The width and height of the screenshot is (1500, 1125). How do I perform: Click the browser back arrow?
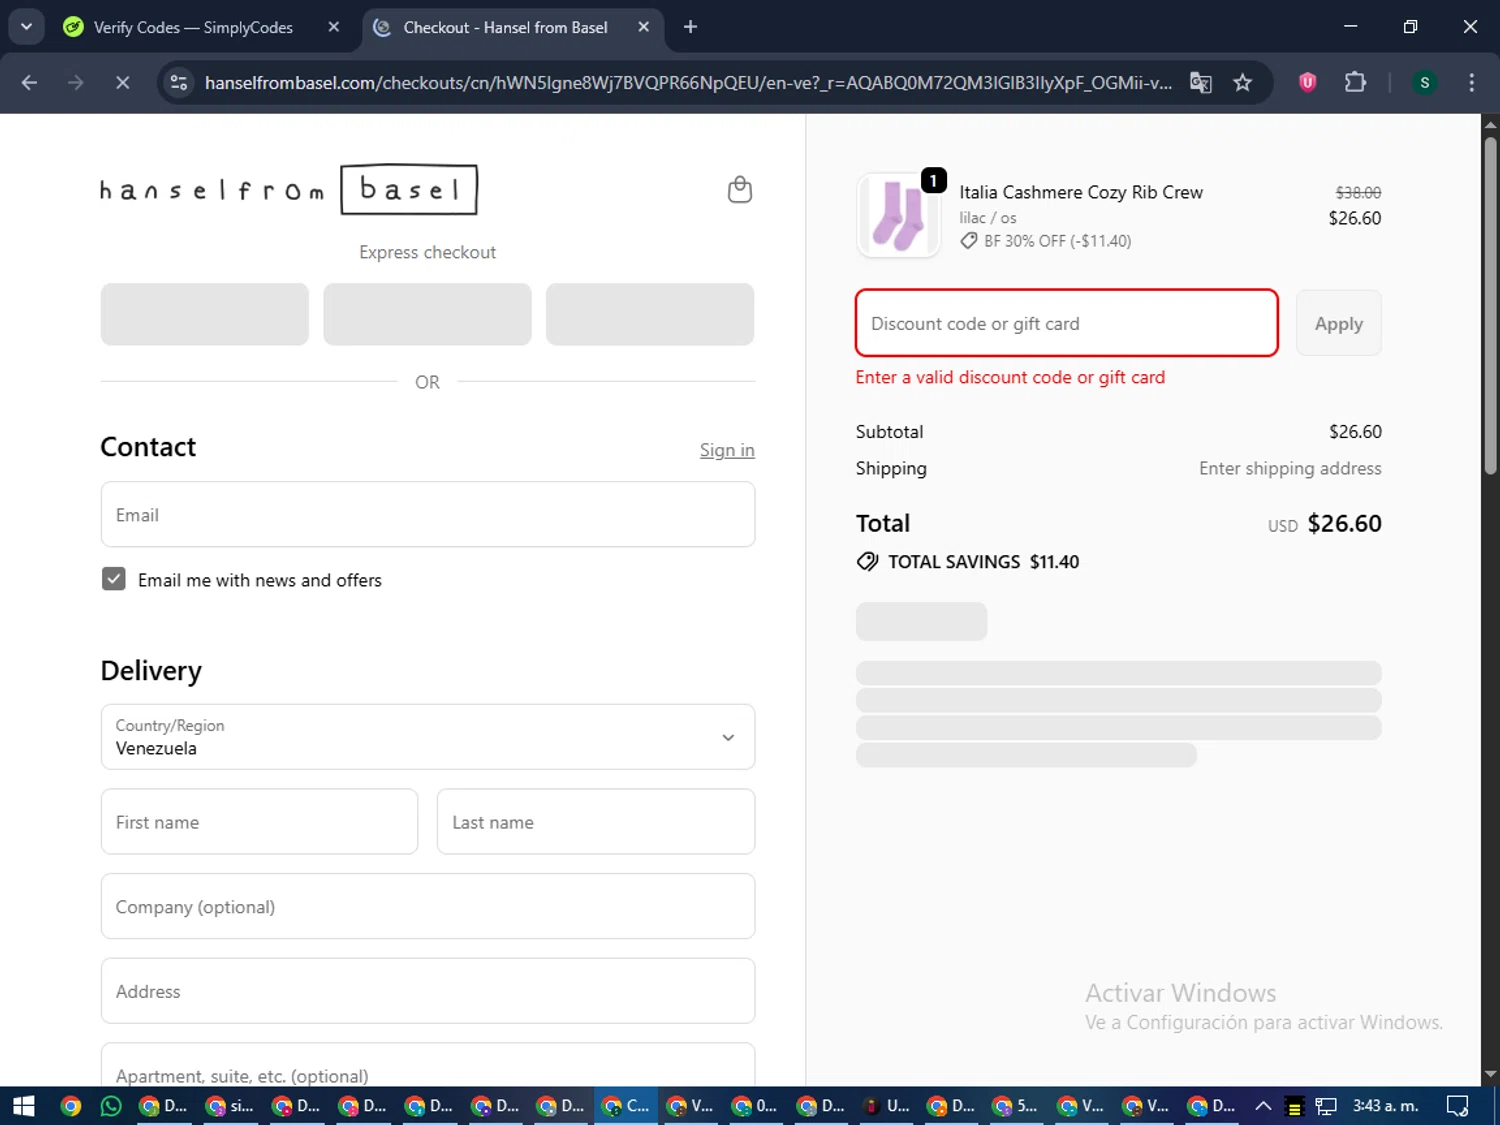(29, 83)
